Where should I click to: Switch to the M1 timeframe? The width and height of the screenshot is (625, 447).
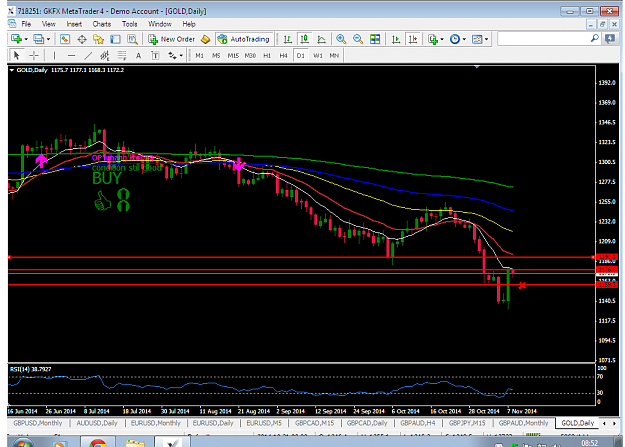tap(199, 55)
